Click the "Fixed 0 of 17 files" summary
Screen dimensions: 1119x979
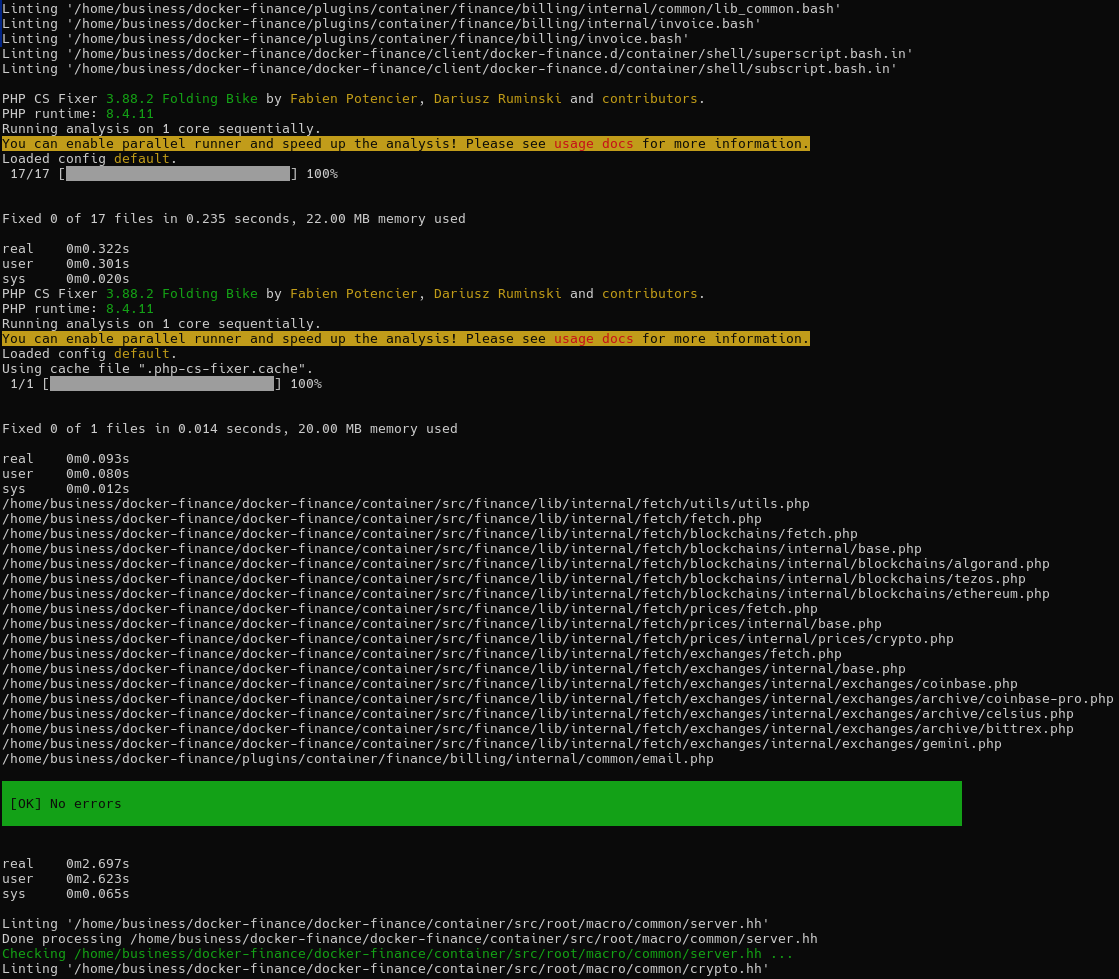[x=233, y=219]
